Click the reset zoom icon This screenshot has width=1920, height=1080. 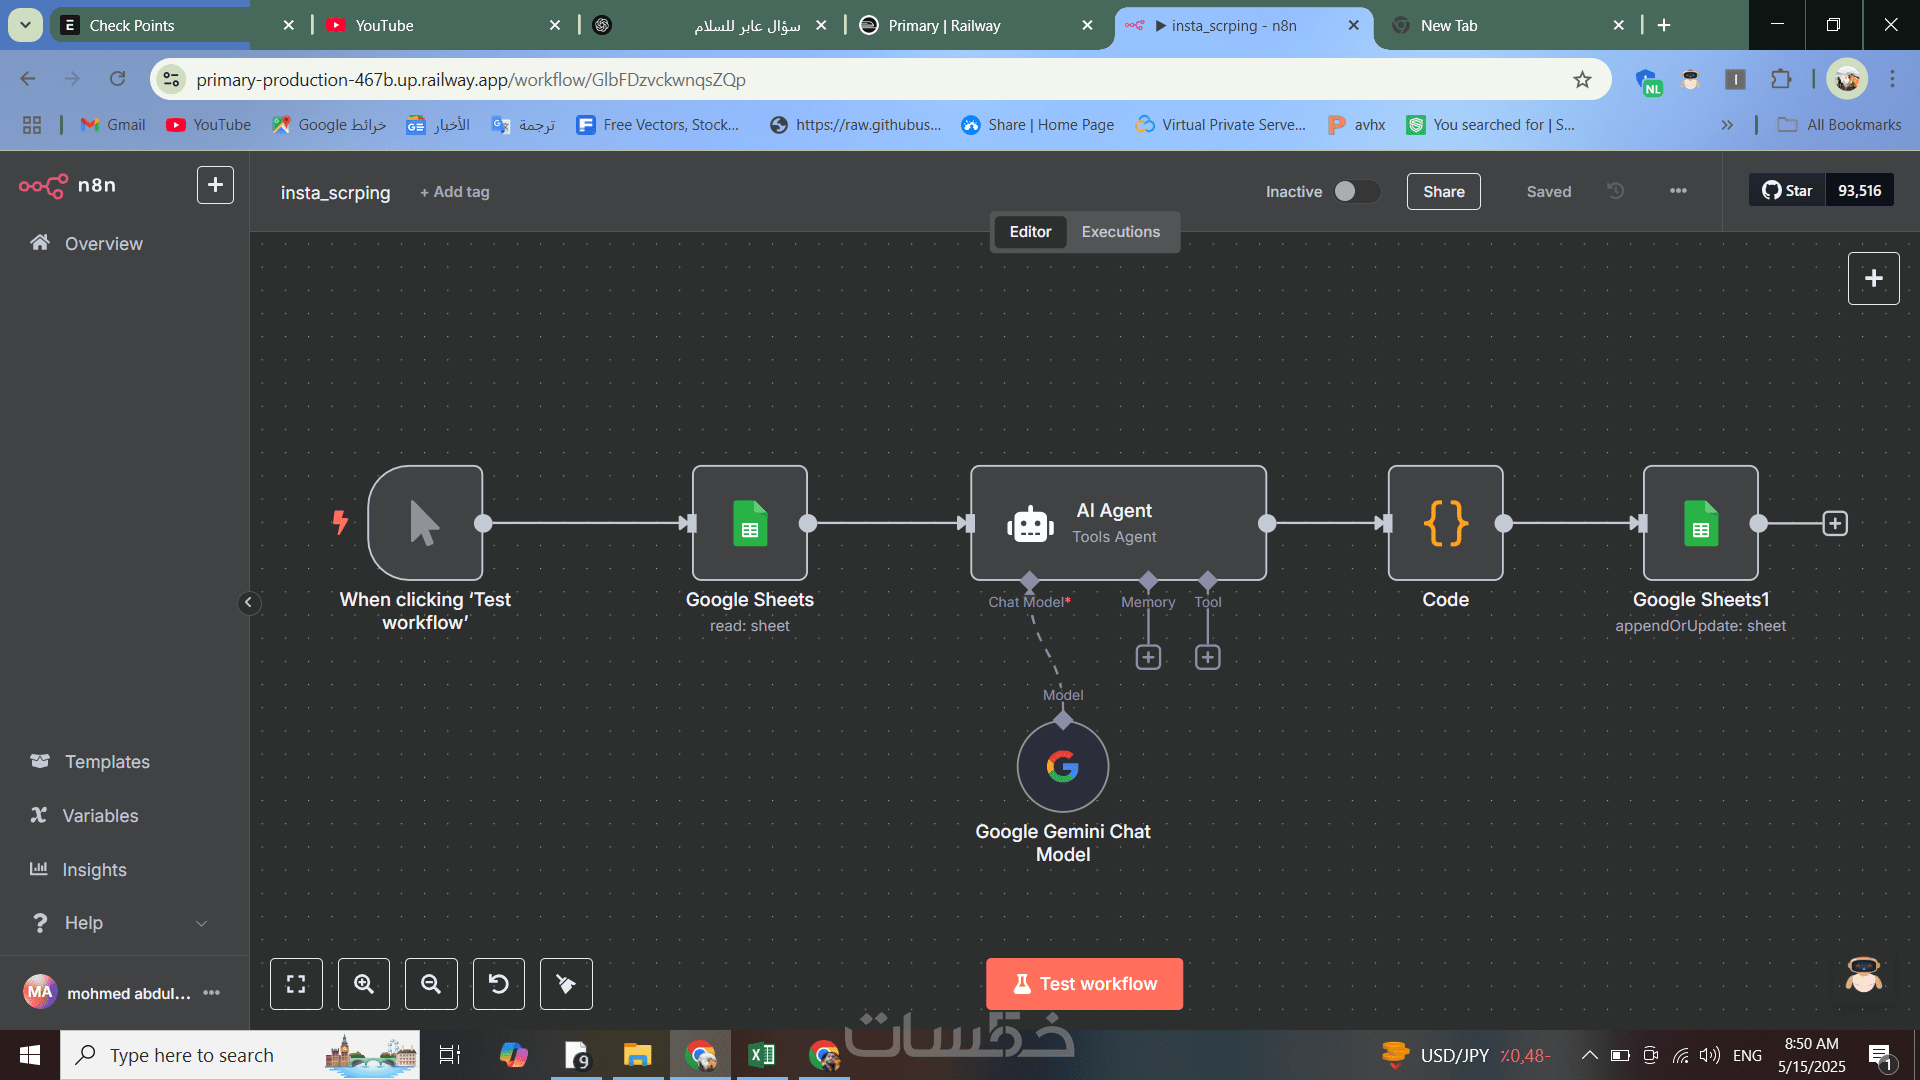click(x=498, y=984)
